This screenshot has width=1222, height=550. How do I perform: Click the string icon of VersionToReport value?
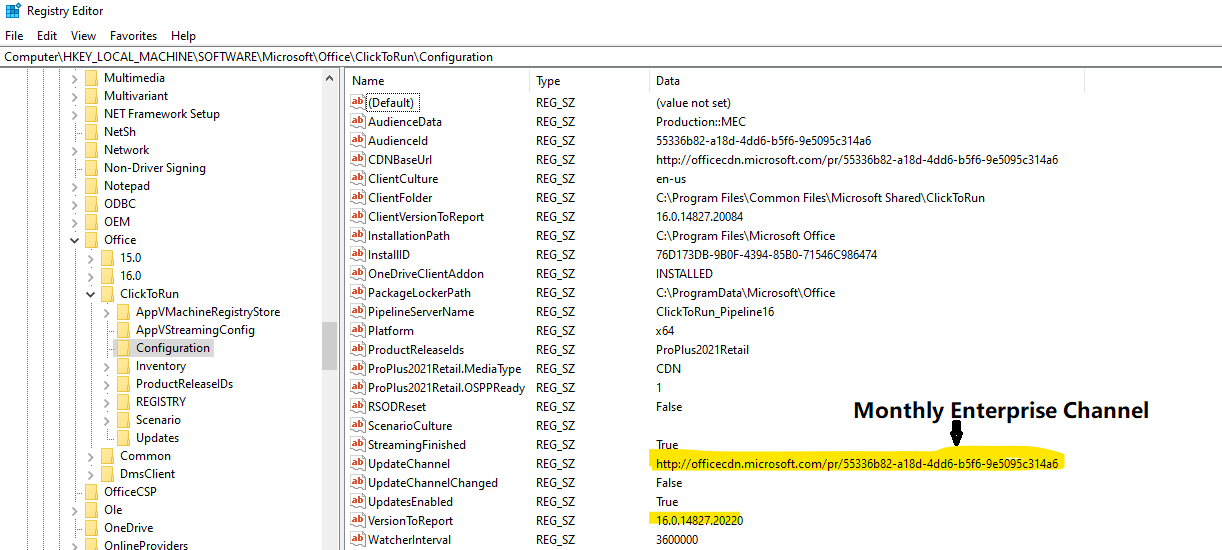pos(358,520)
